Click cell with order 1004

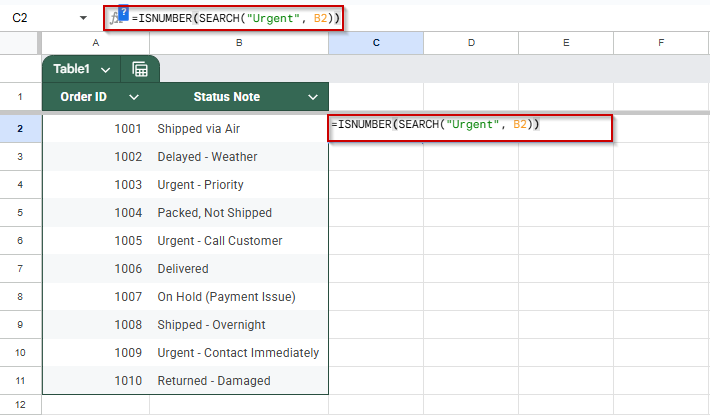(96, 213)
